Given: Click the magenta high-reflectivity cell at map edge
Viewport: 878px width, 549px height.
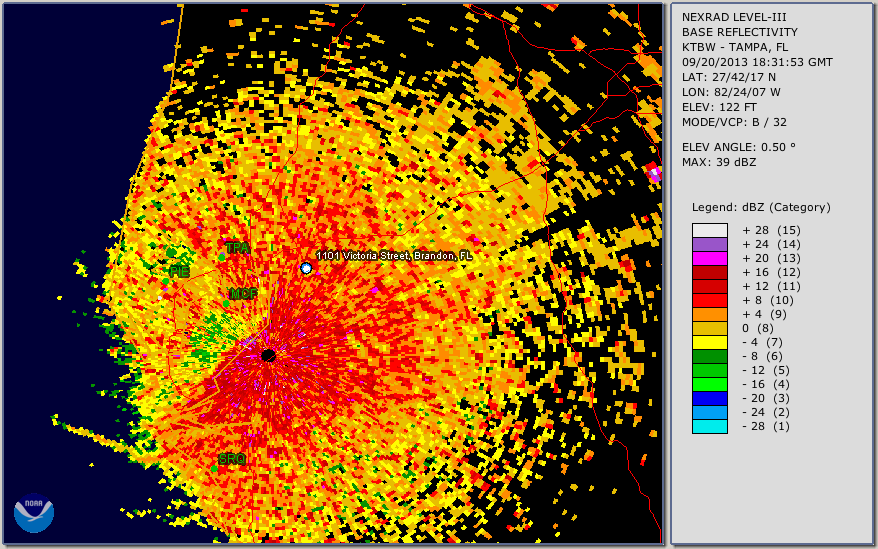Looking at the screenshot, I should [x=653, y=172].
